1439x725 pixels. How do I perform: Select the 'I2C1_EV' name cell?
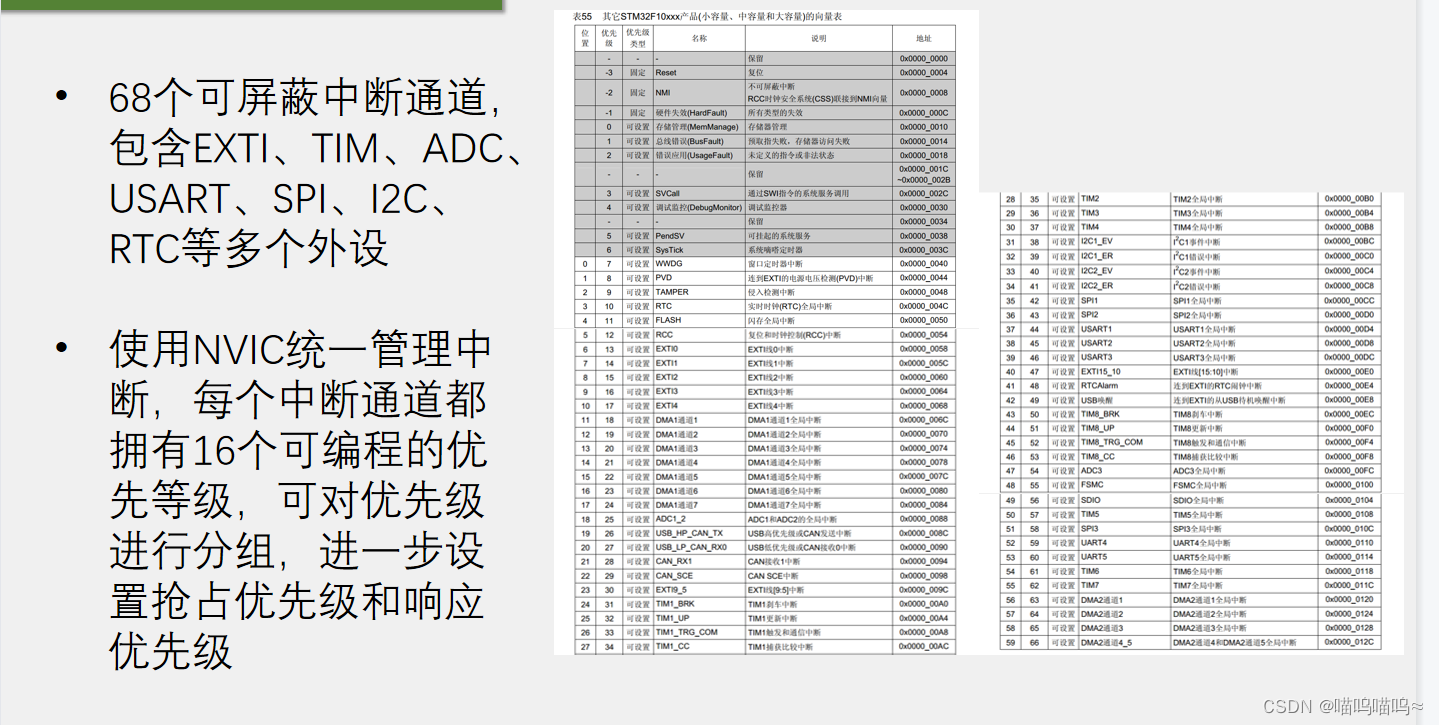tap(1125, 241)
